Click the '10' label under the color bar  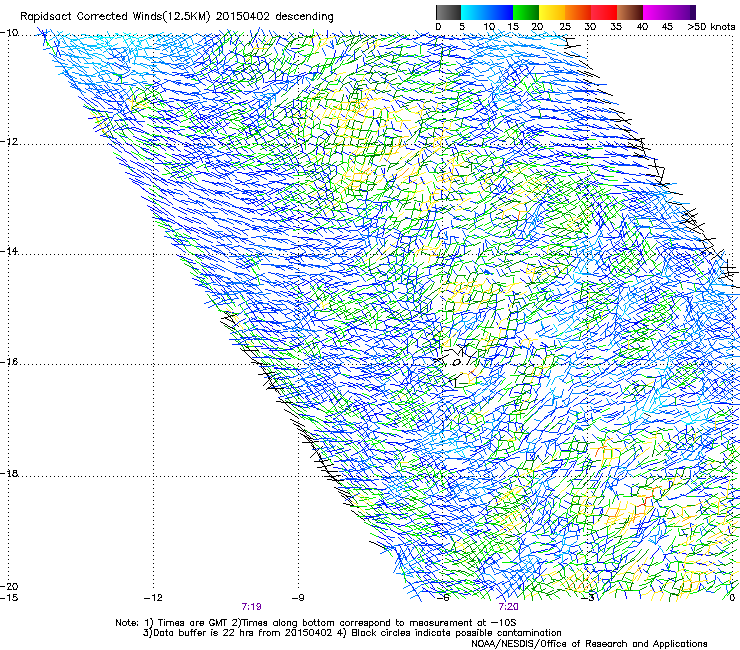pyautogui.click(x=489, y=27)
